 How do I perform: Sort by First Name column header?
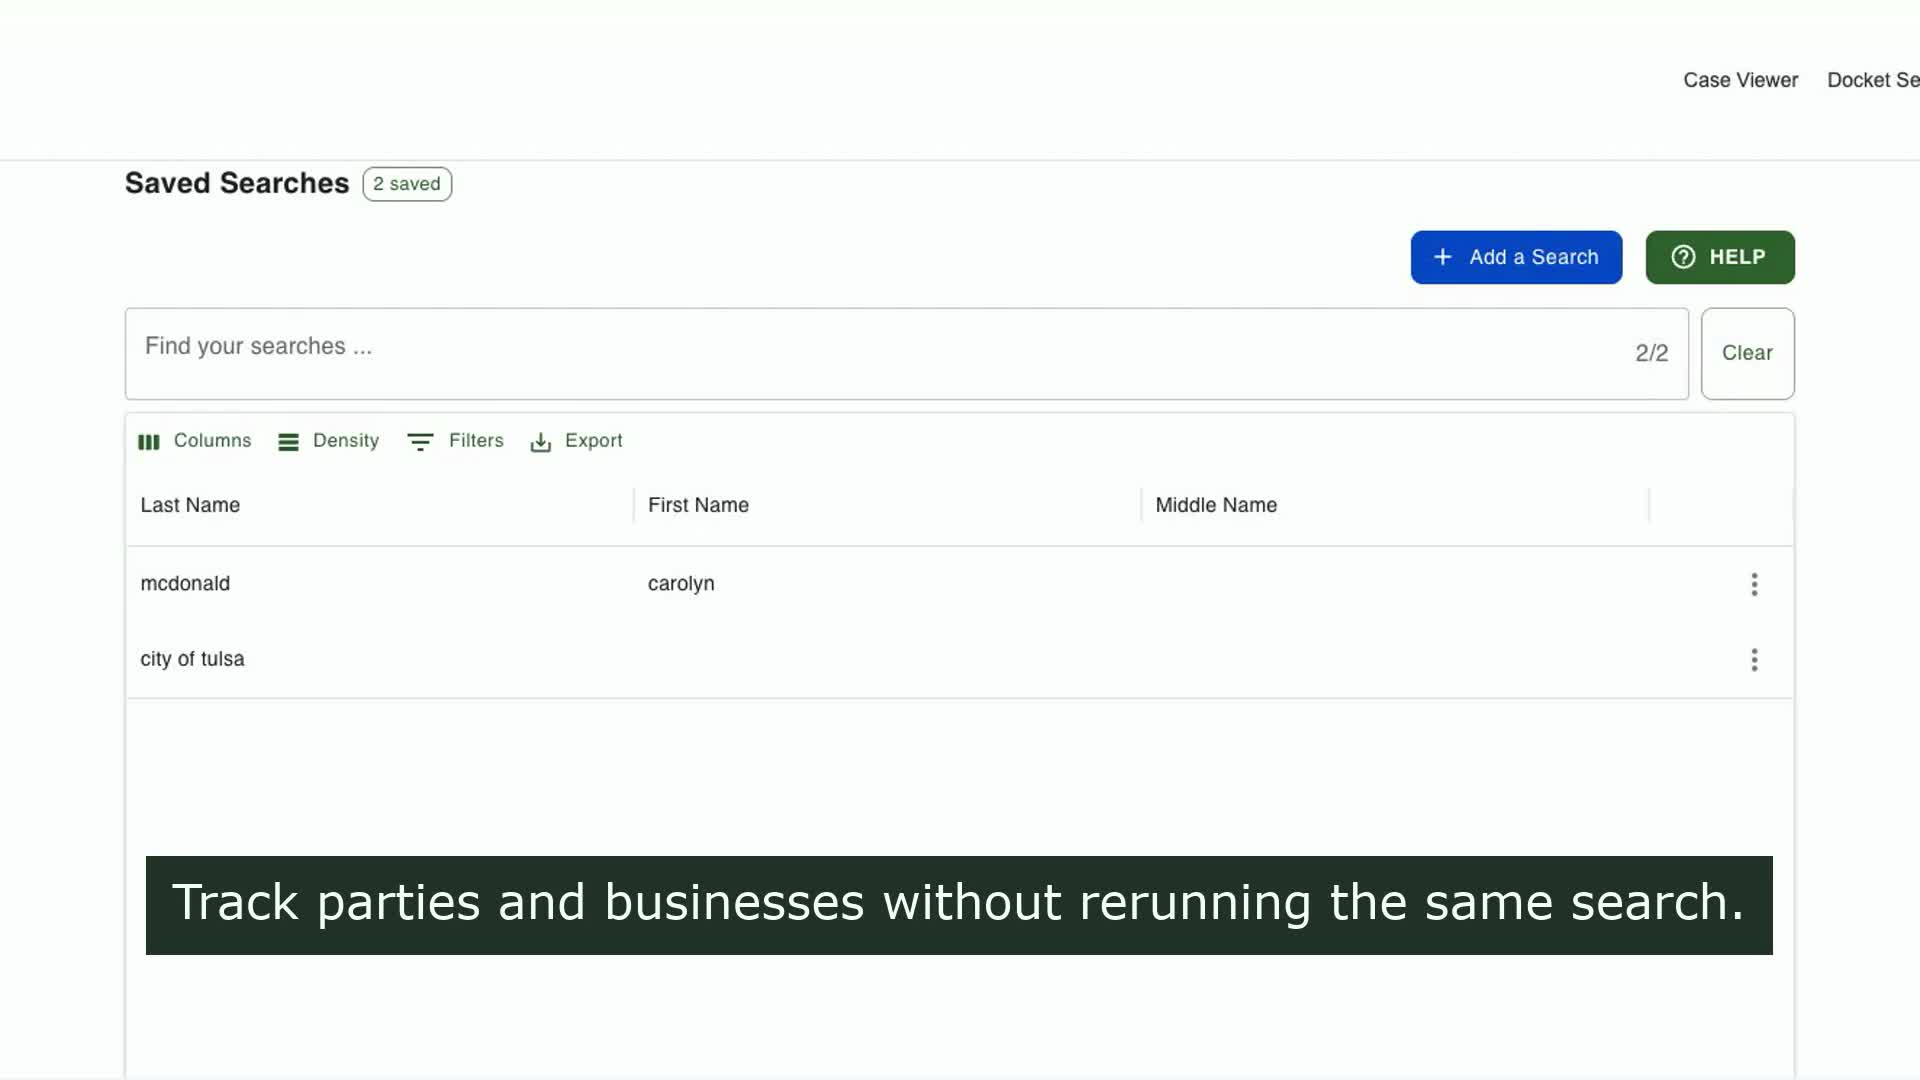(698, 505)
